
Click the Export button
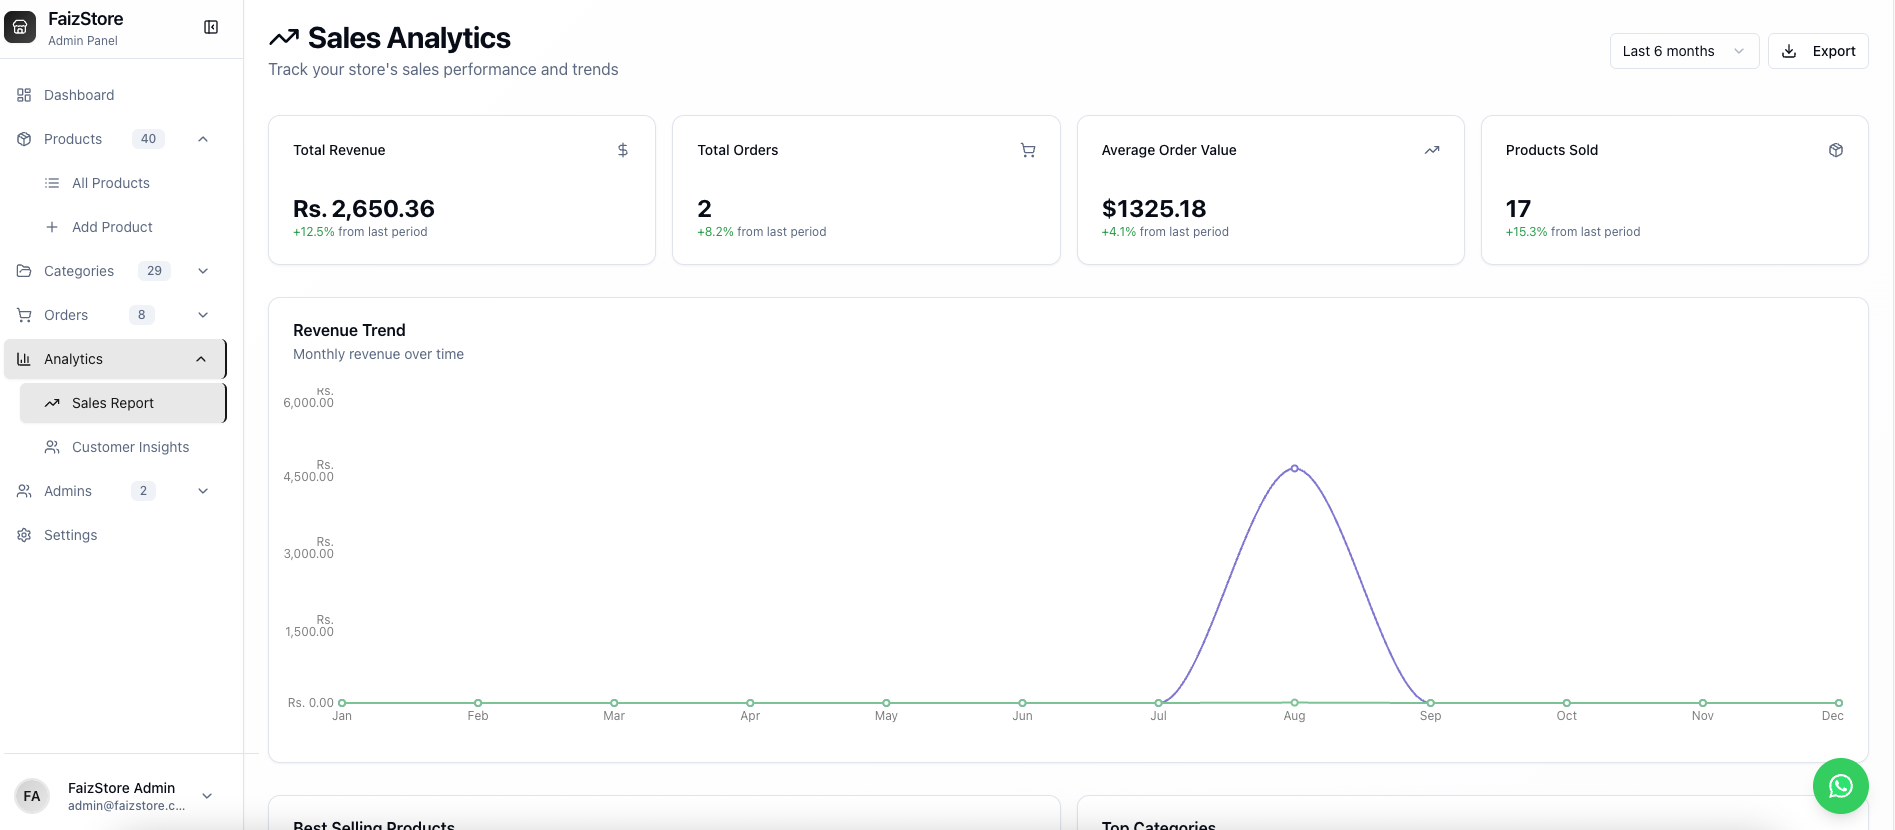click(1817, 51)
